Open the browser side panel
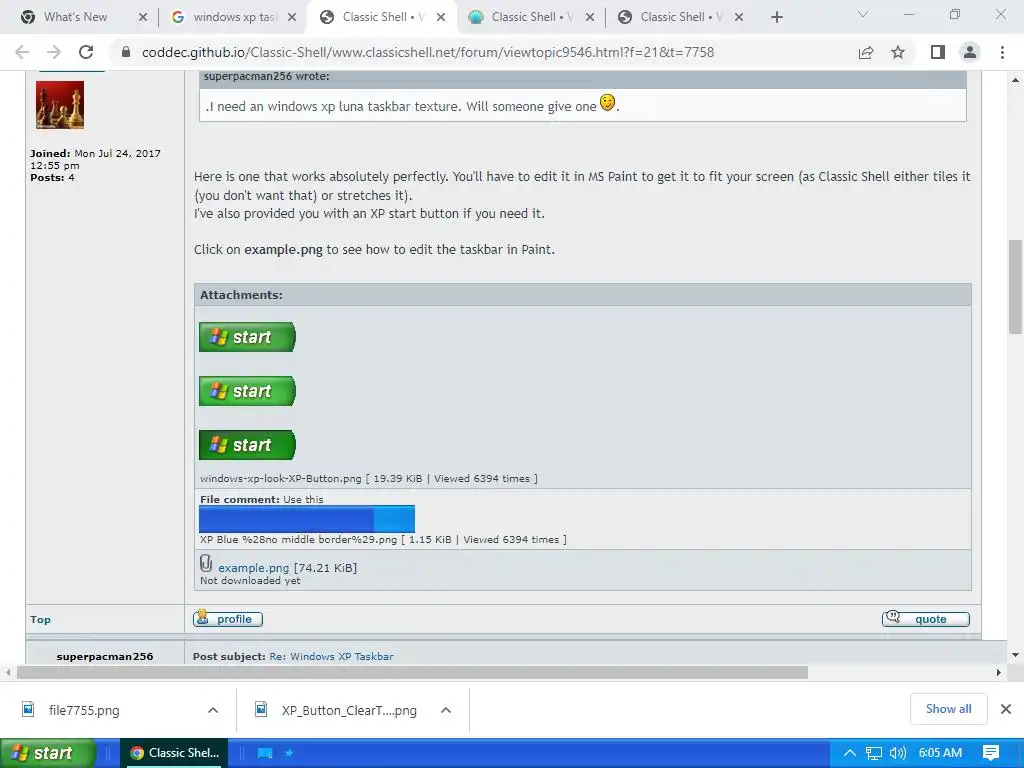The image size is (1024, 768). pos(938,52)
